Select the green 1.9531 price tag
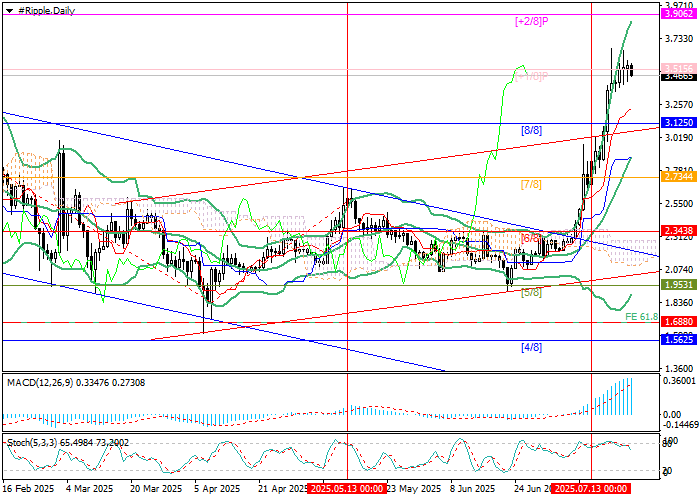The width and height of the screenshot is (700, 500). pyautogui.click(x=678, y=284)
